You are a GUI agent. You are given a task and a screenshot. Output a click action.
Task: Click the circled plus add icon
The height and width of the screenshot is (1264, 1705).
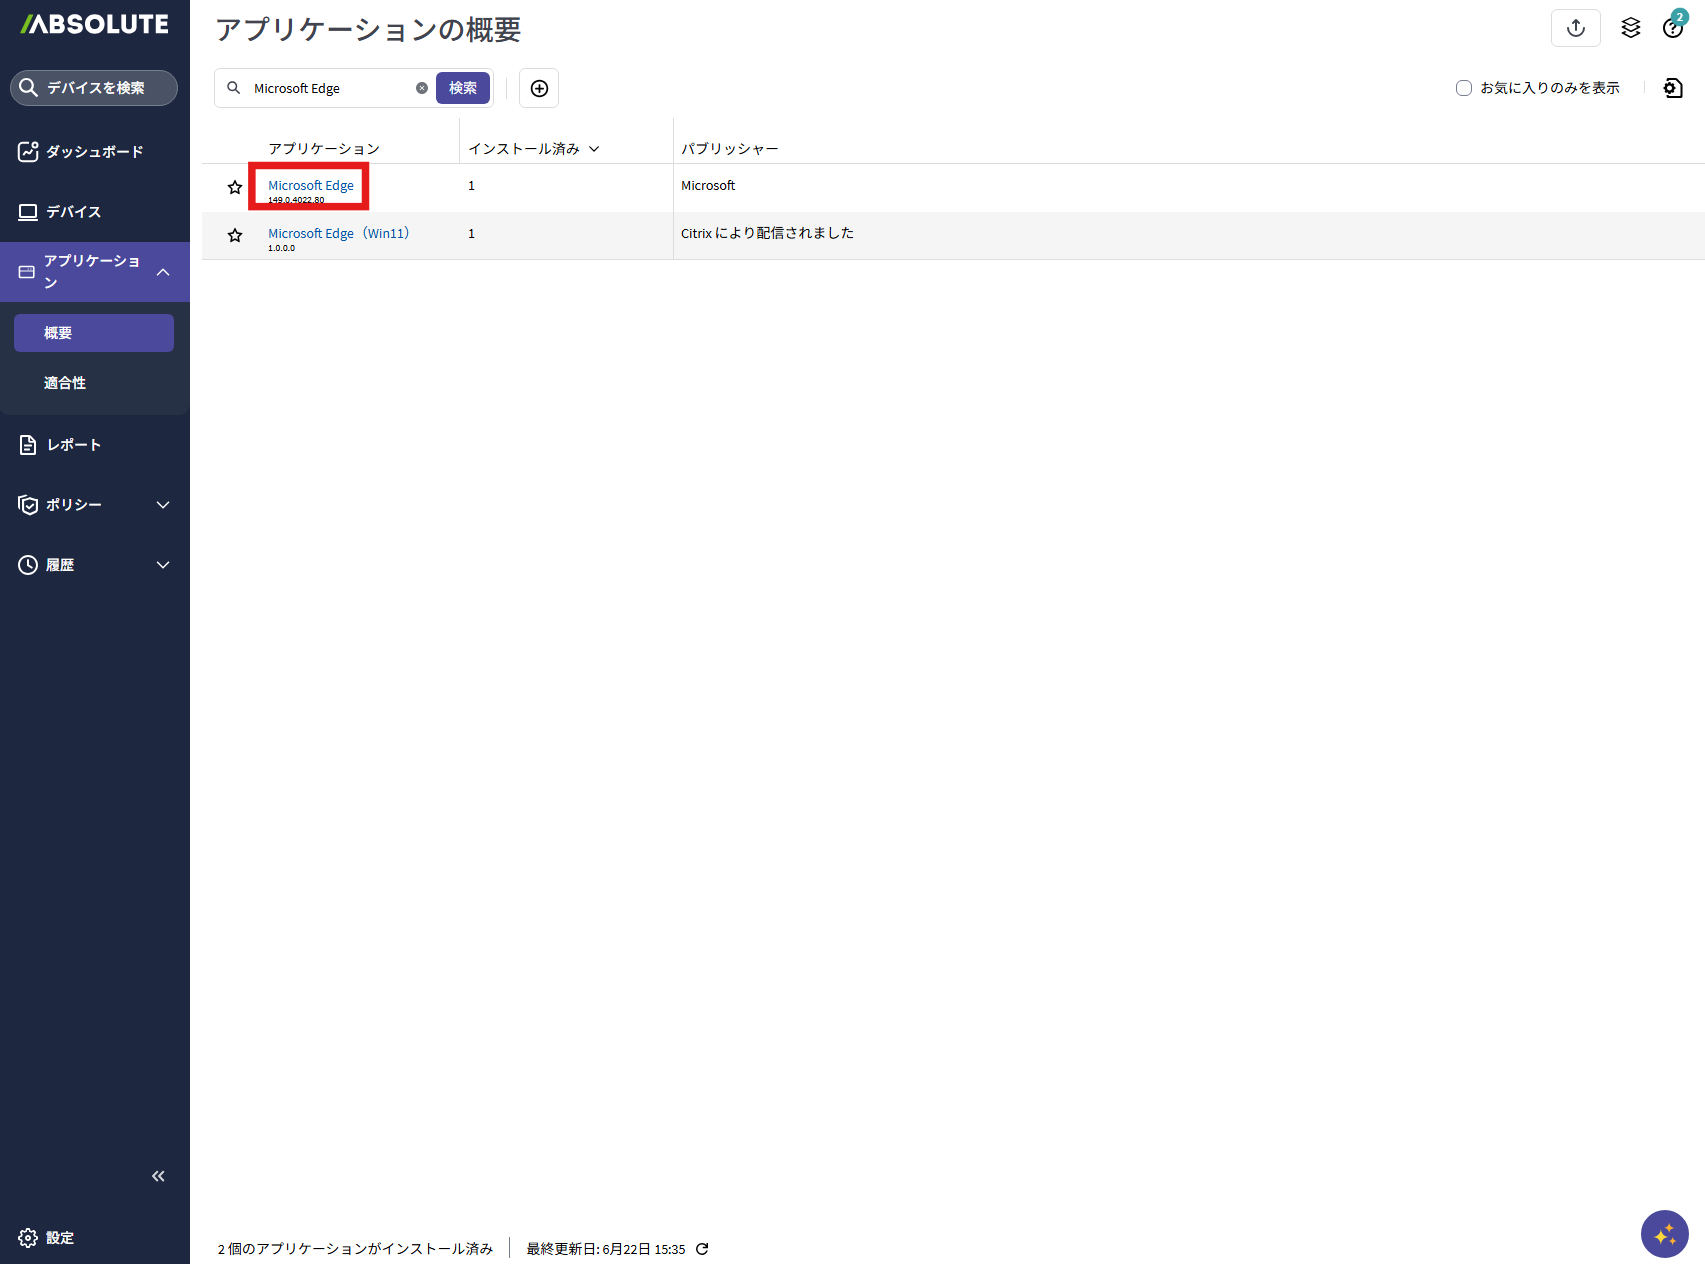point(539,88)
